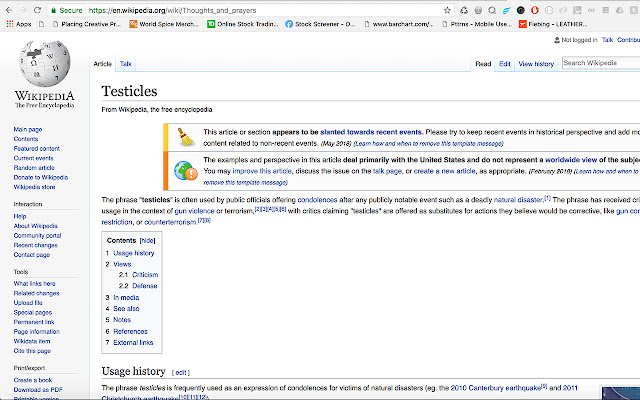Screen dimensions: 640x400
Task: Open the dark circular extension icon
Action: click(520, 10)
